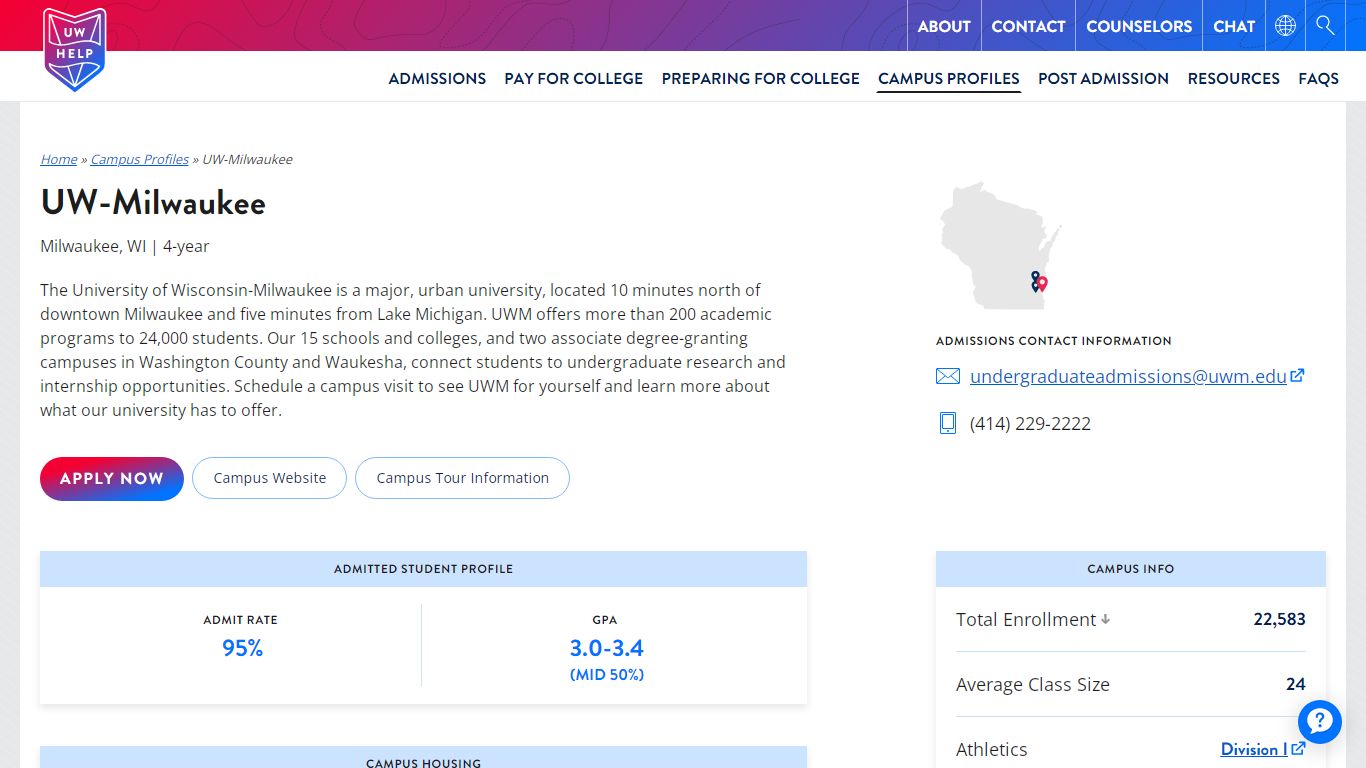Click the red location pin on map
The height and width of the screenshot is (768, 1366).
pos(1042,284)
